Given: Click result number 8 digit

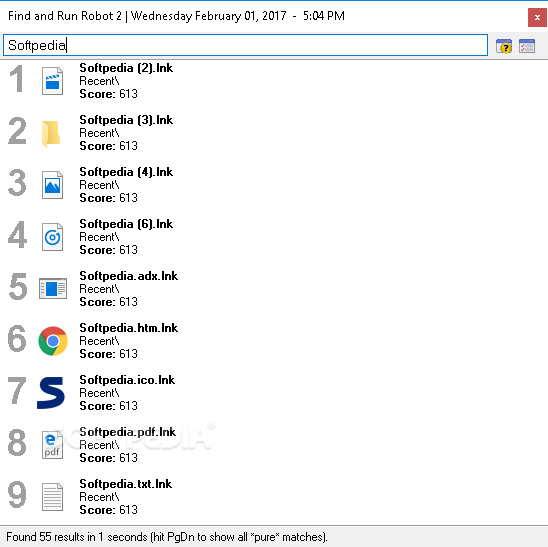Looking at the screenshot, I should [x=17, y=443].
